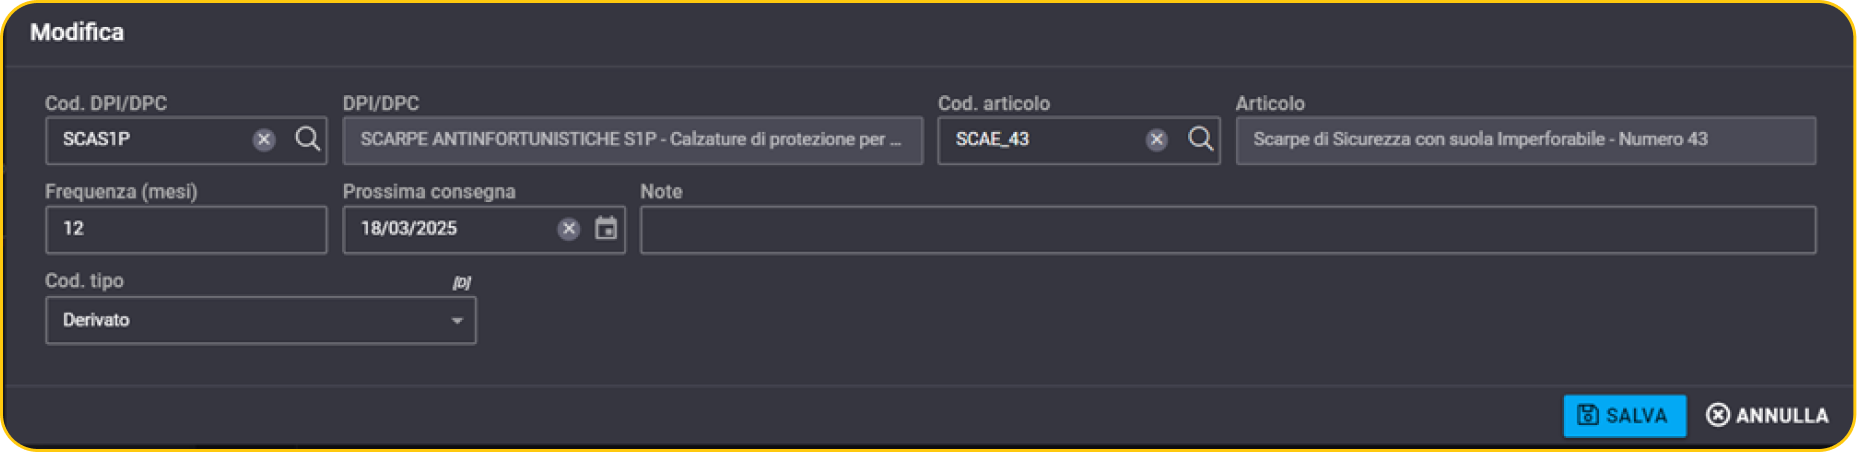Click the Prossima consegna label

(429, 192)
